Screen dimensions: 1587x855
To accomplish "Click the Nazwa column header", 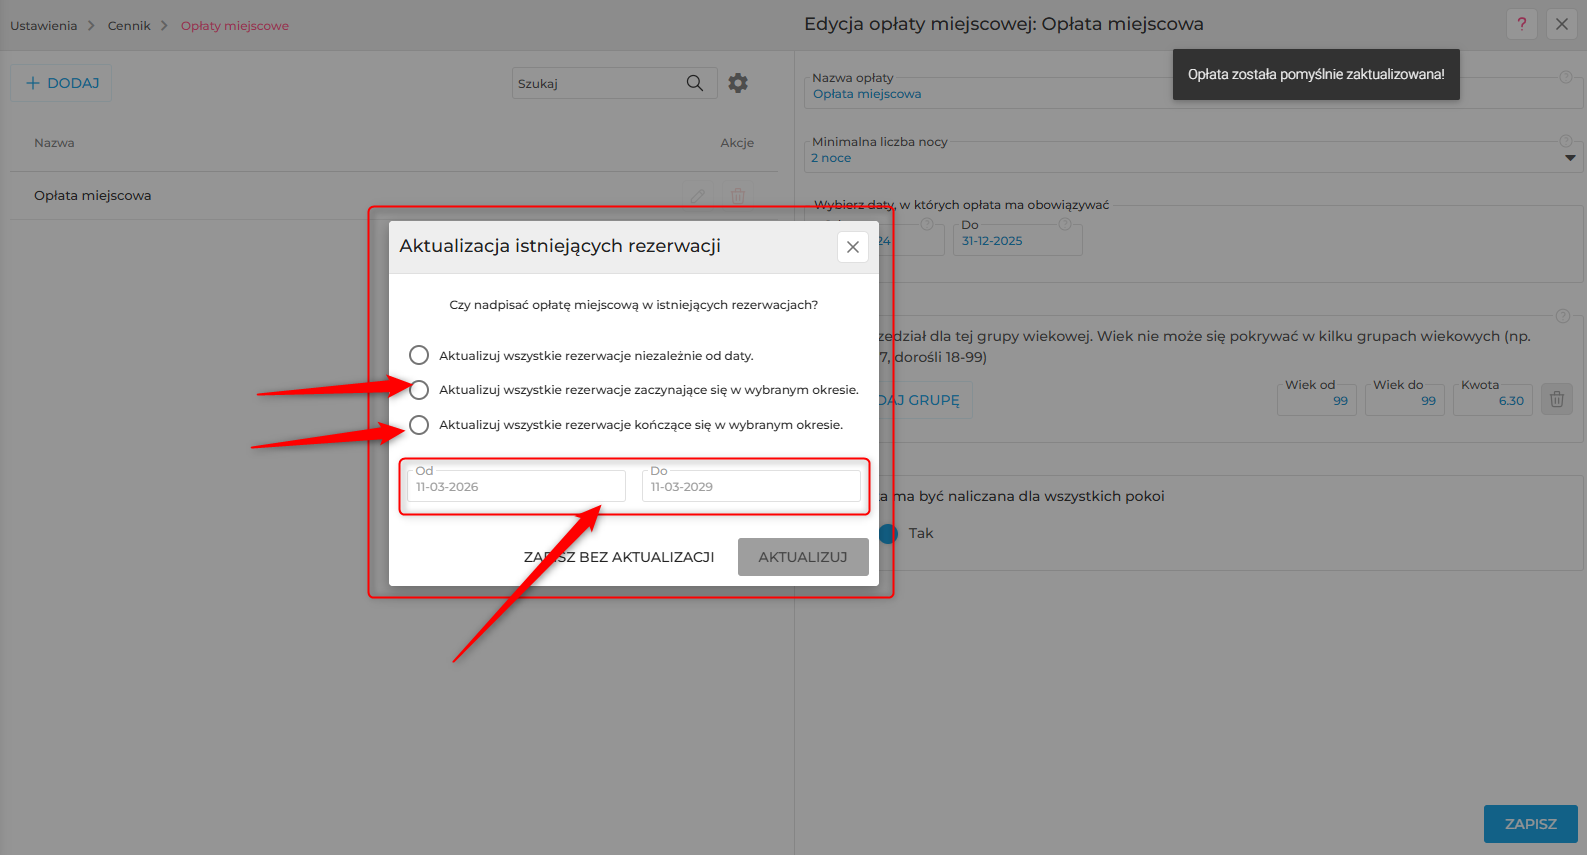I will (x=54, y=143).
